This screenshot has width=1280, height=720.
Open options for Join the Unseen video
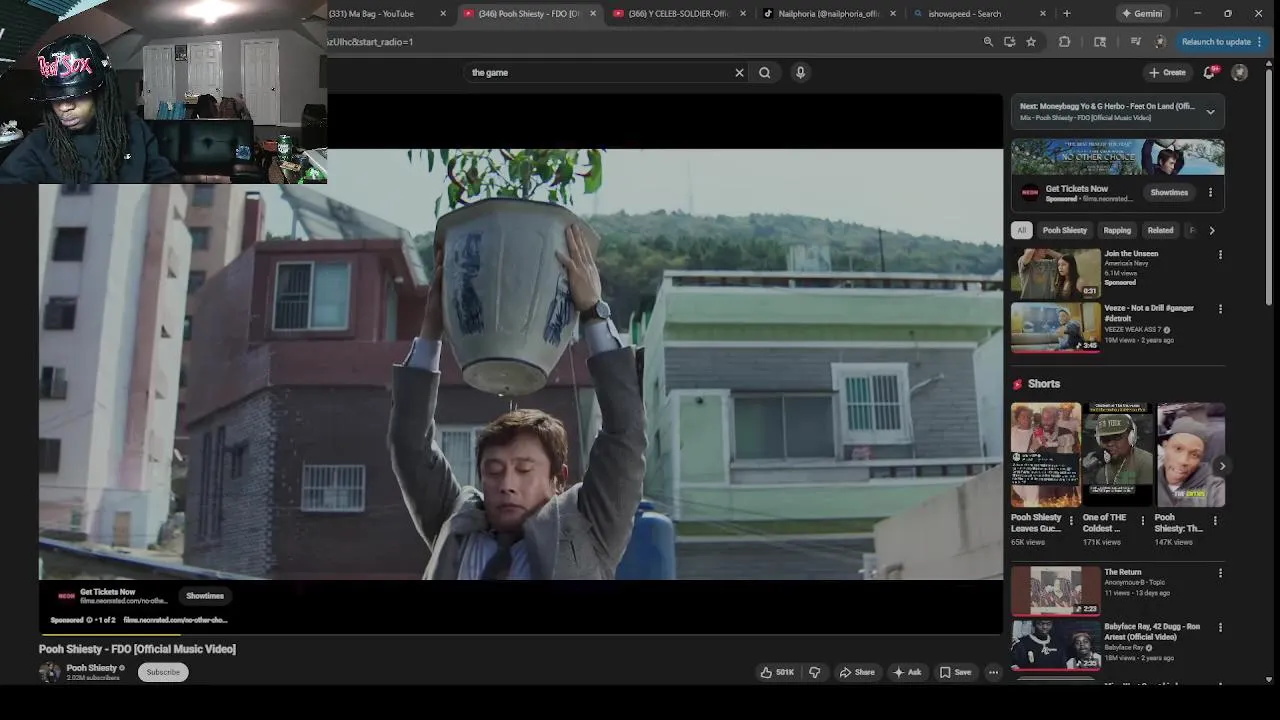point(1220,255)
